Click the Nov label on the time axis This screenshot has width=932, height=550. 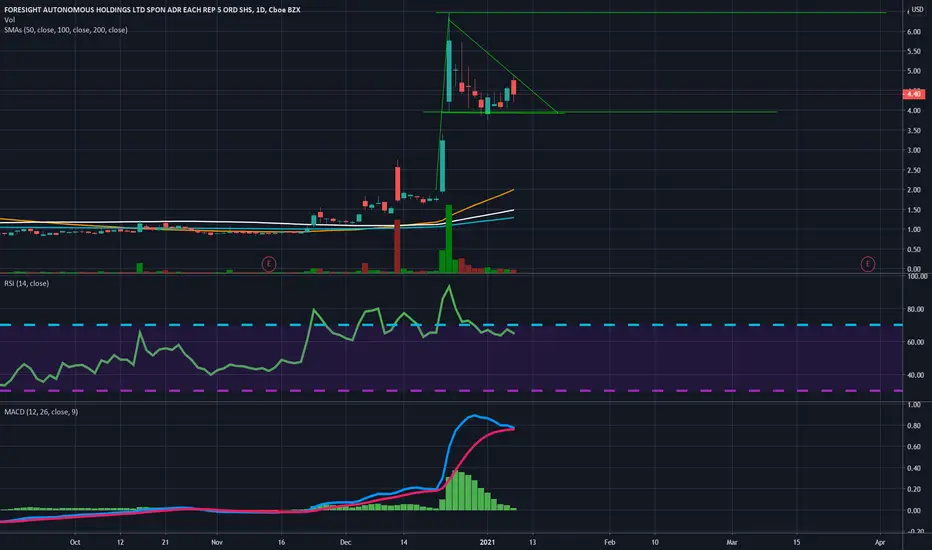(x=217, y=542)
